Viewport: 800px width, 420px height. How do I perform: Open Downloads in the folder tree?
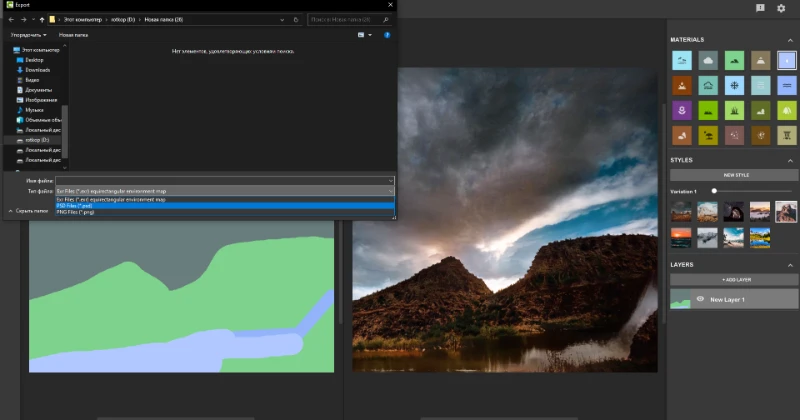(x=37, y=70)
